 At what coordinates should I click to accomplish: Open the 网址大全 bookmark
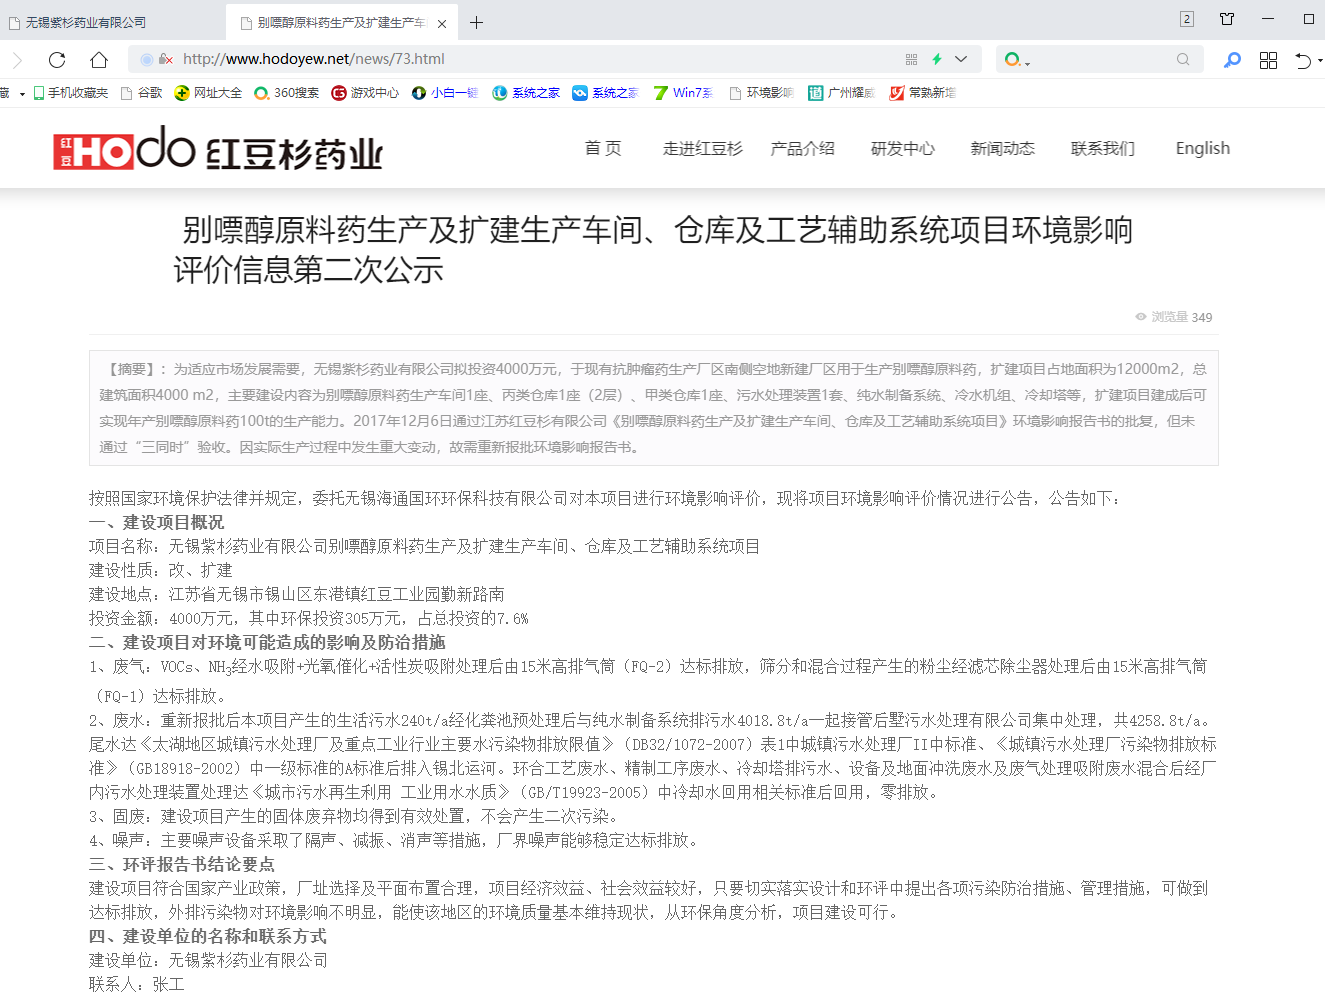point(208,93)
